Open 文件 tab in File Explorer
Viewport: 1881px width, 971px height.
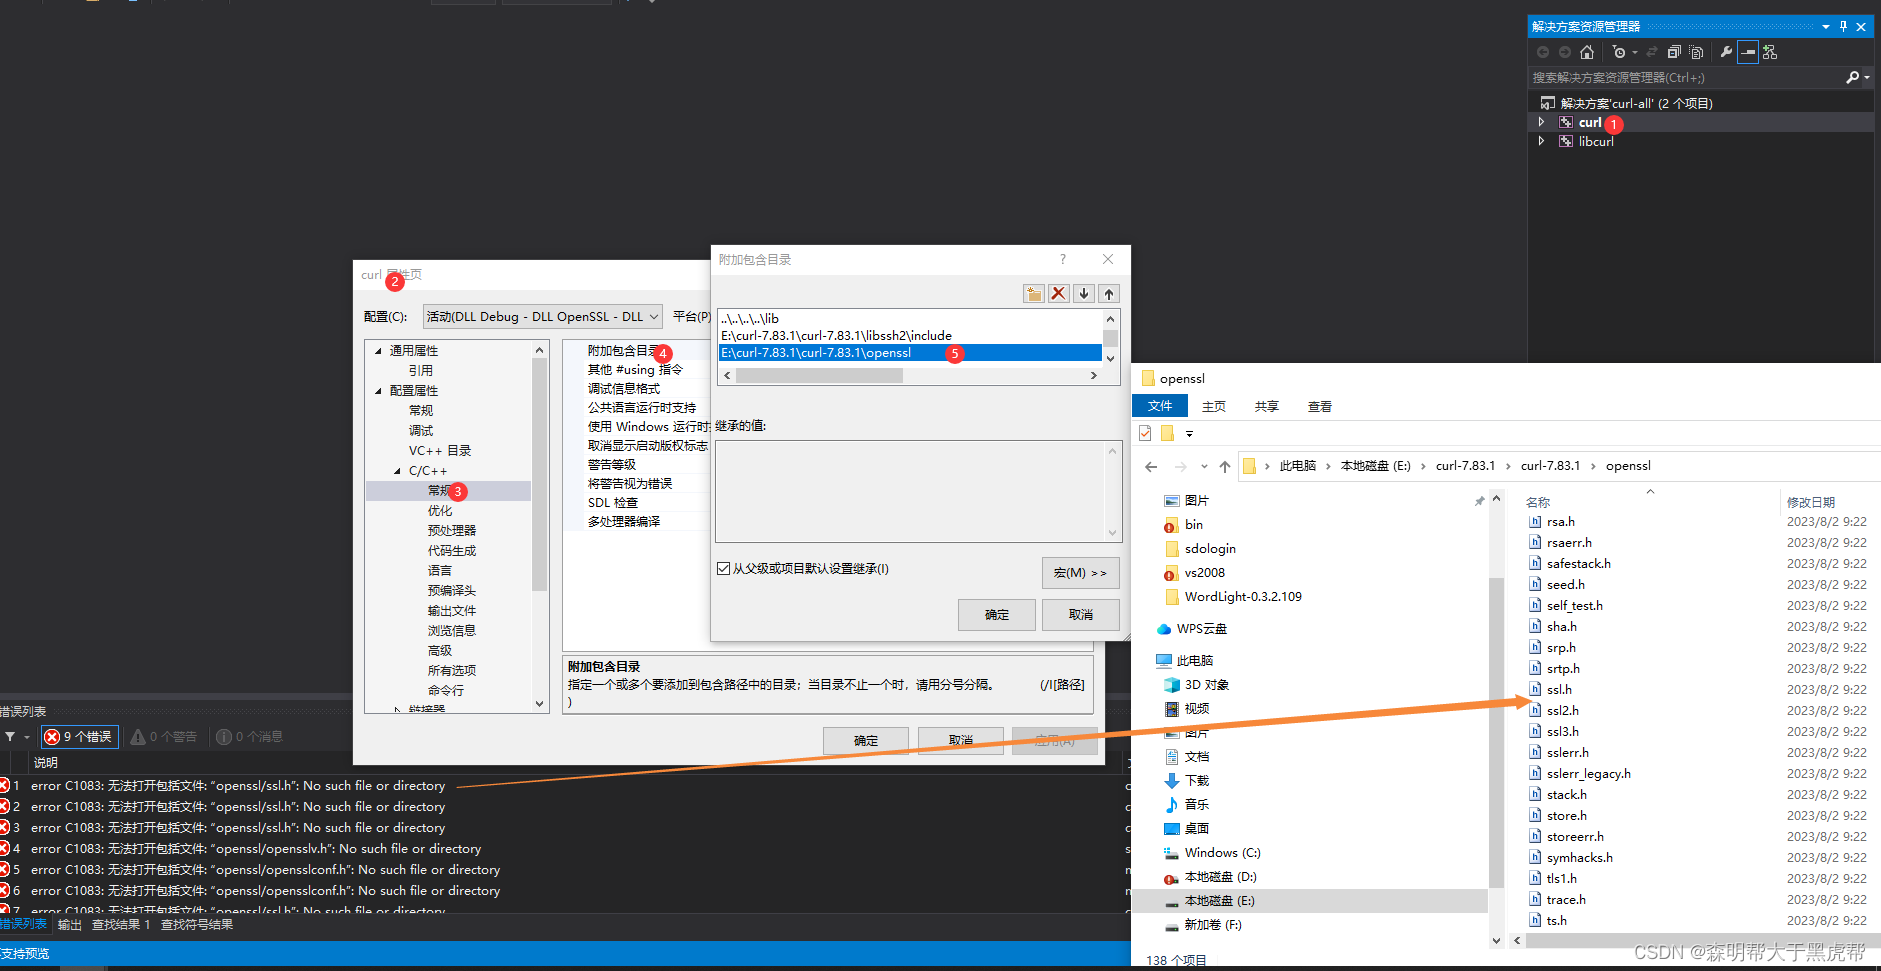tap(1160, 406)
